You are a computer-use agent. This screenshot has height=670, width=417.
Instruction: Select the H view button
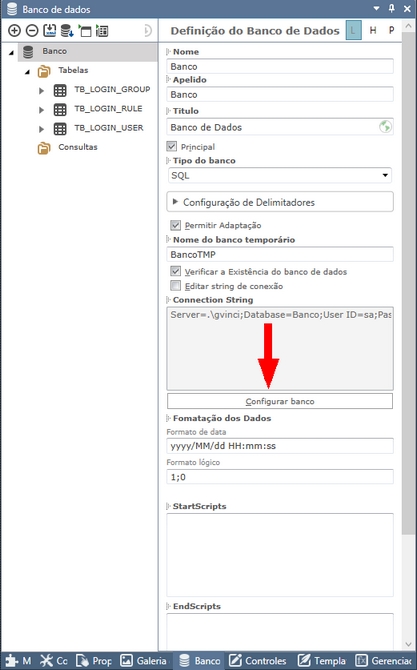tap(373, 30)
